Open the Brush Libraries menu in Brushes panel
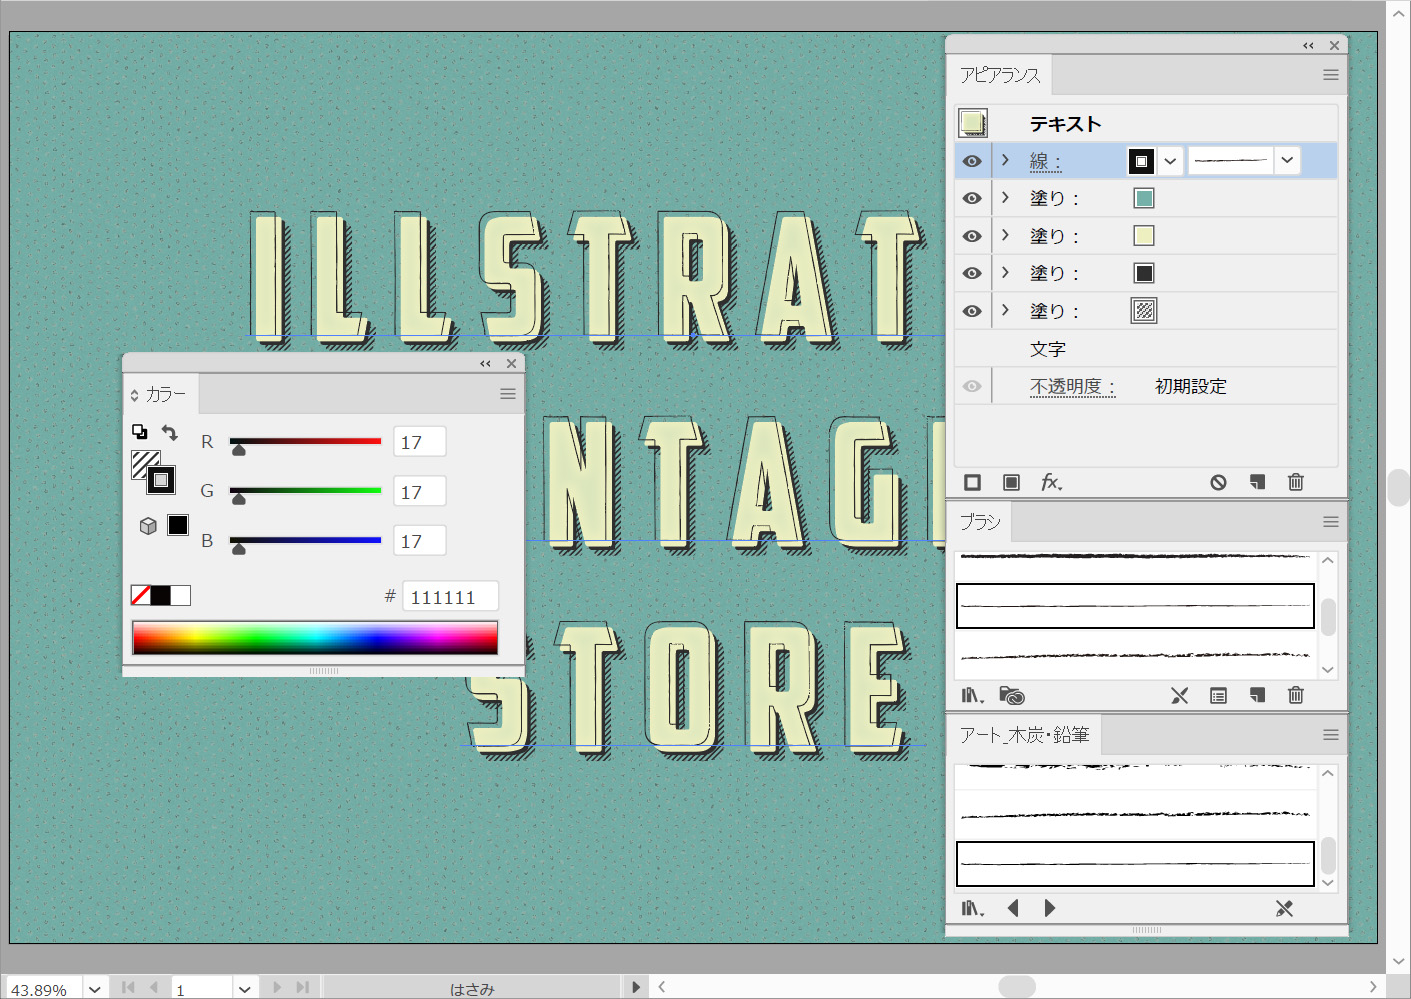This screenshot has height=999, width=1411. 972,696
